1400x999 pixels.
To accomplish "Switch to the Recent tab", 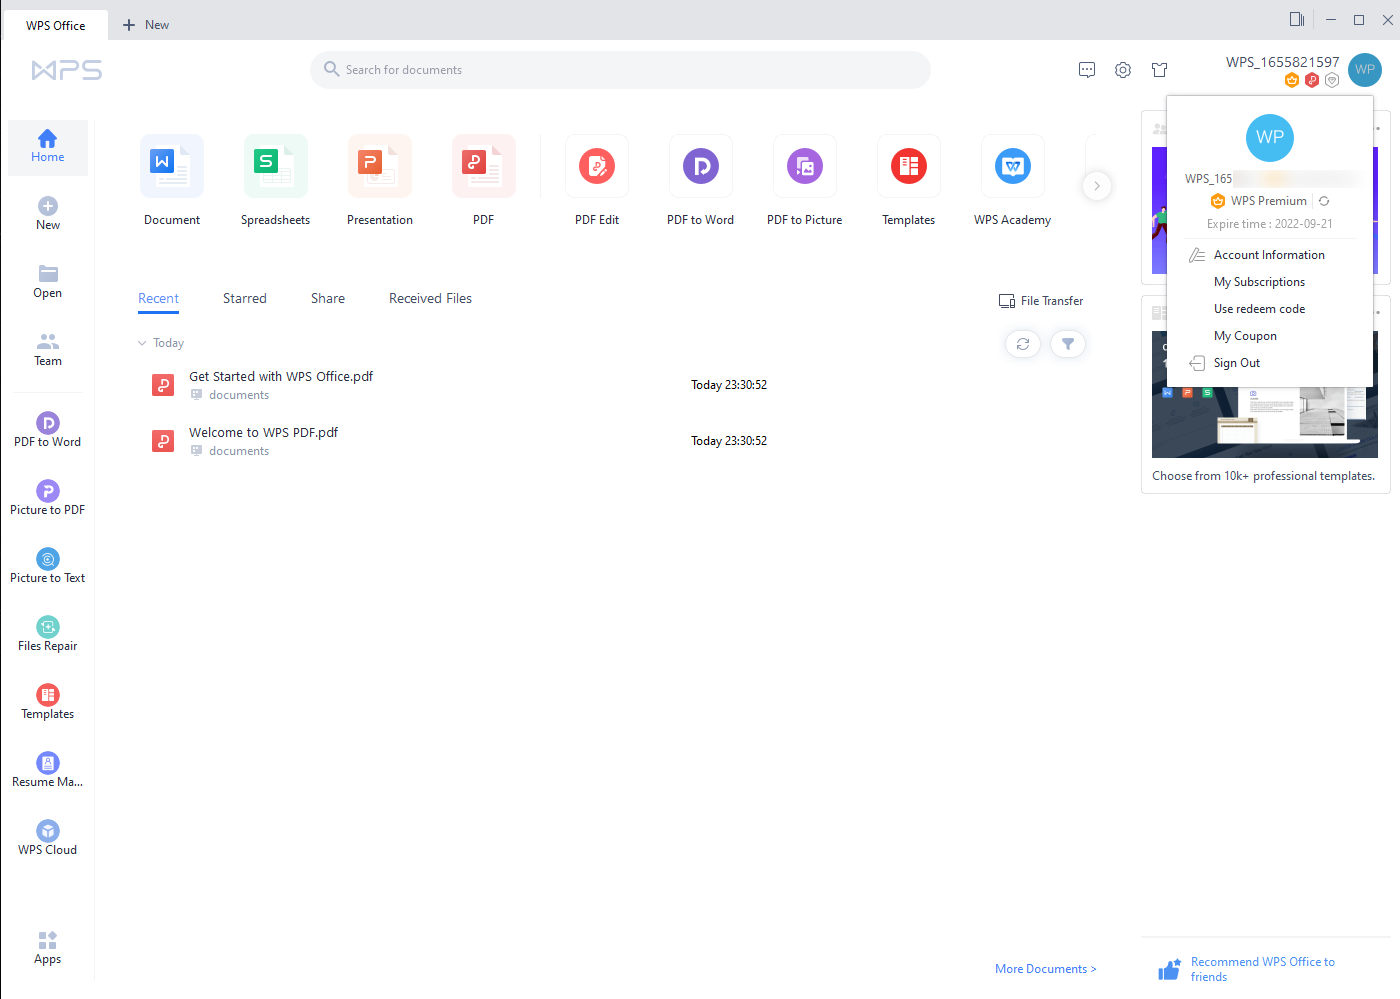I will pyautogui.click(x=158, y=298).
